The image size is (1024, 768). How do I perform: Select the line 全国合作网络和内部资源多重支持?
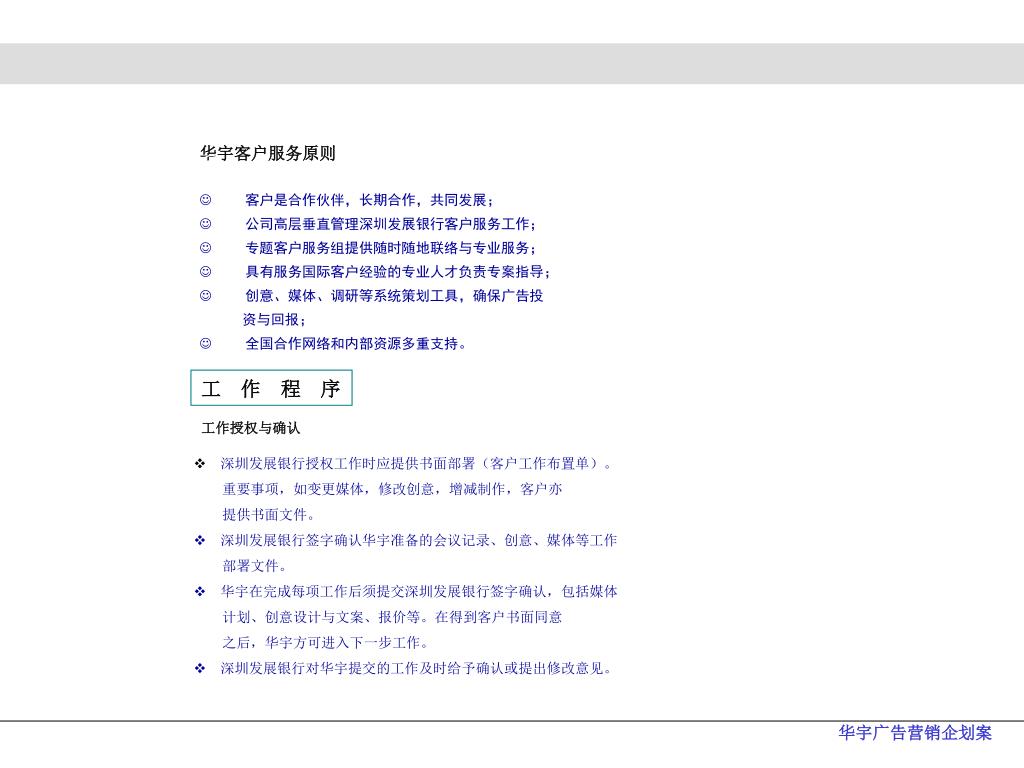(x=355, y=344)
